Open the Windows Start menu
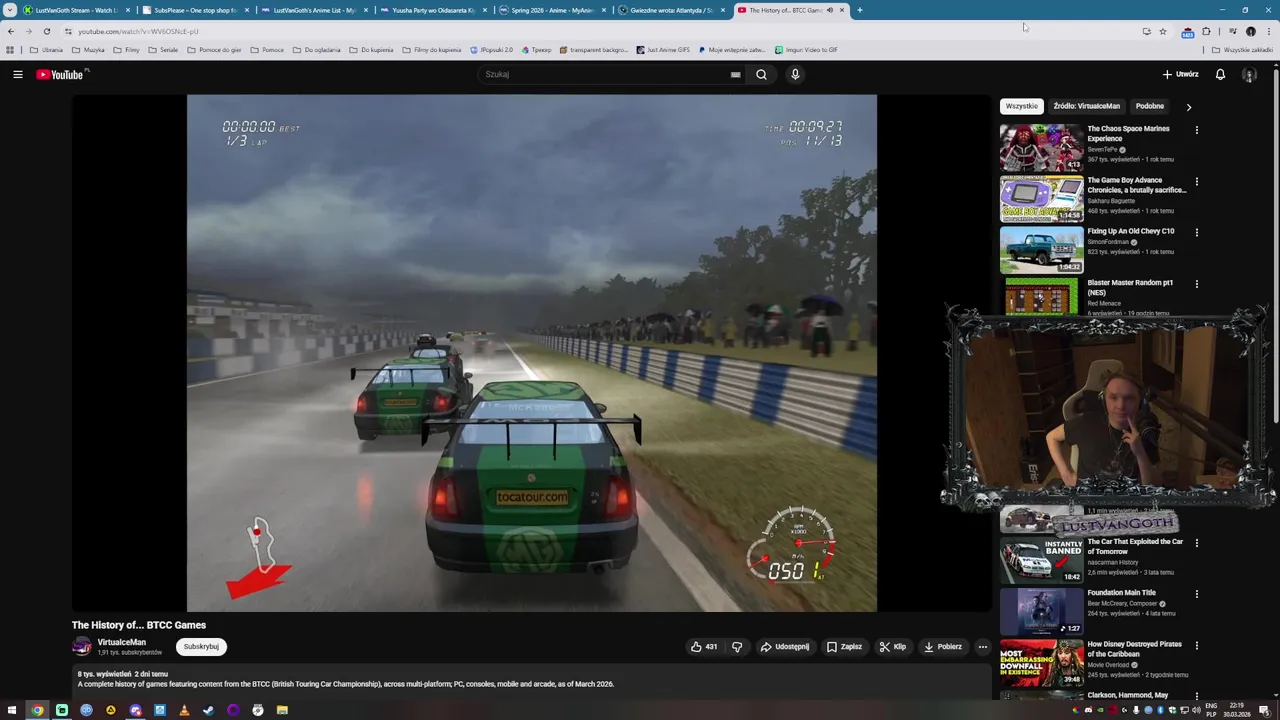This screenshot has height=720, width=1280. pos(12,710)
